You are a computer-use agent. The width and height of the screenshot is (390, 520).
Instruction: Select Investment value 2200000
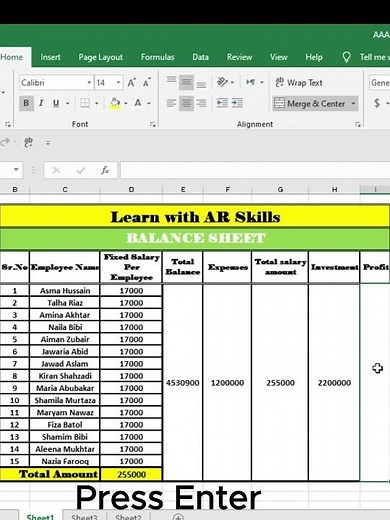click(x=334, y=382)
